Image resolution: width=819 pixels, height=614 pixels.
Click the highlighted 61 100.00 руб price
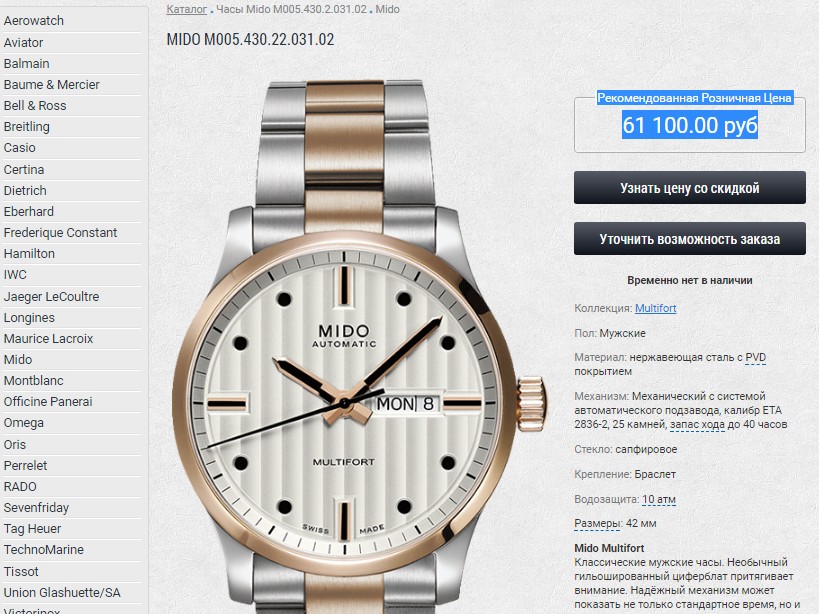tap(689, 126)
